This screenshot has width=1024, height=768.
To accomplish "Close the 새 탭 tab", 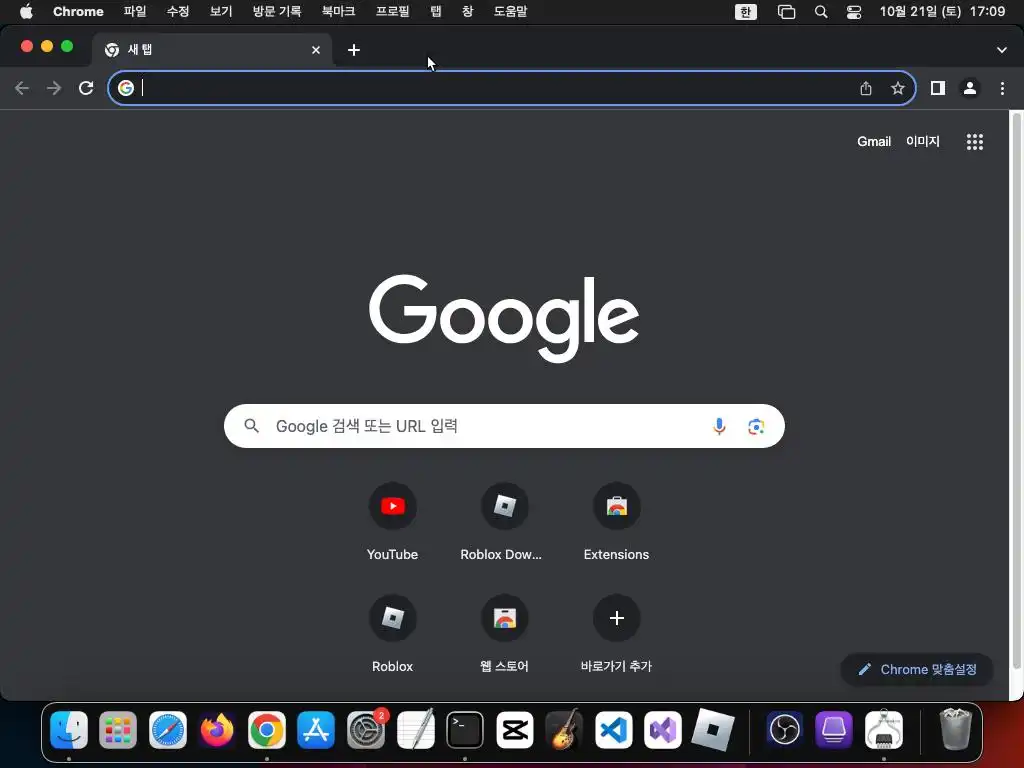I will pyautogui.click(x=316, y=50).
